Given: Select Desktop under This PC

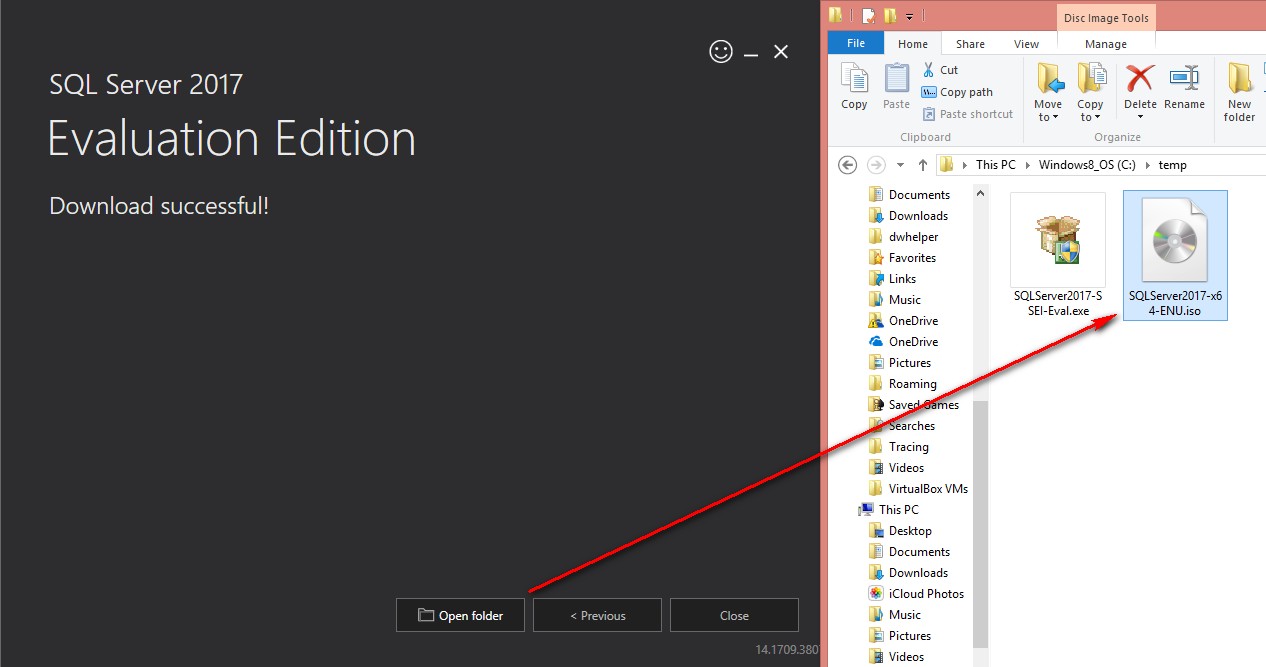Looking at the screenshot, I should click(900, 531).
